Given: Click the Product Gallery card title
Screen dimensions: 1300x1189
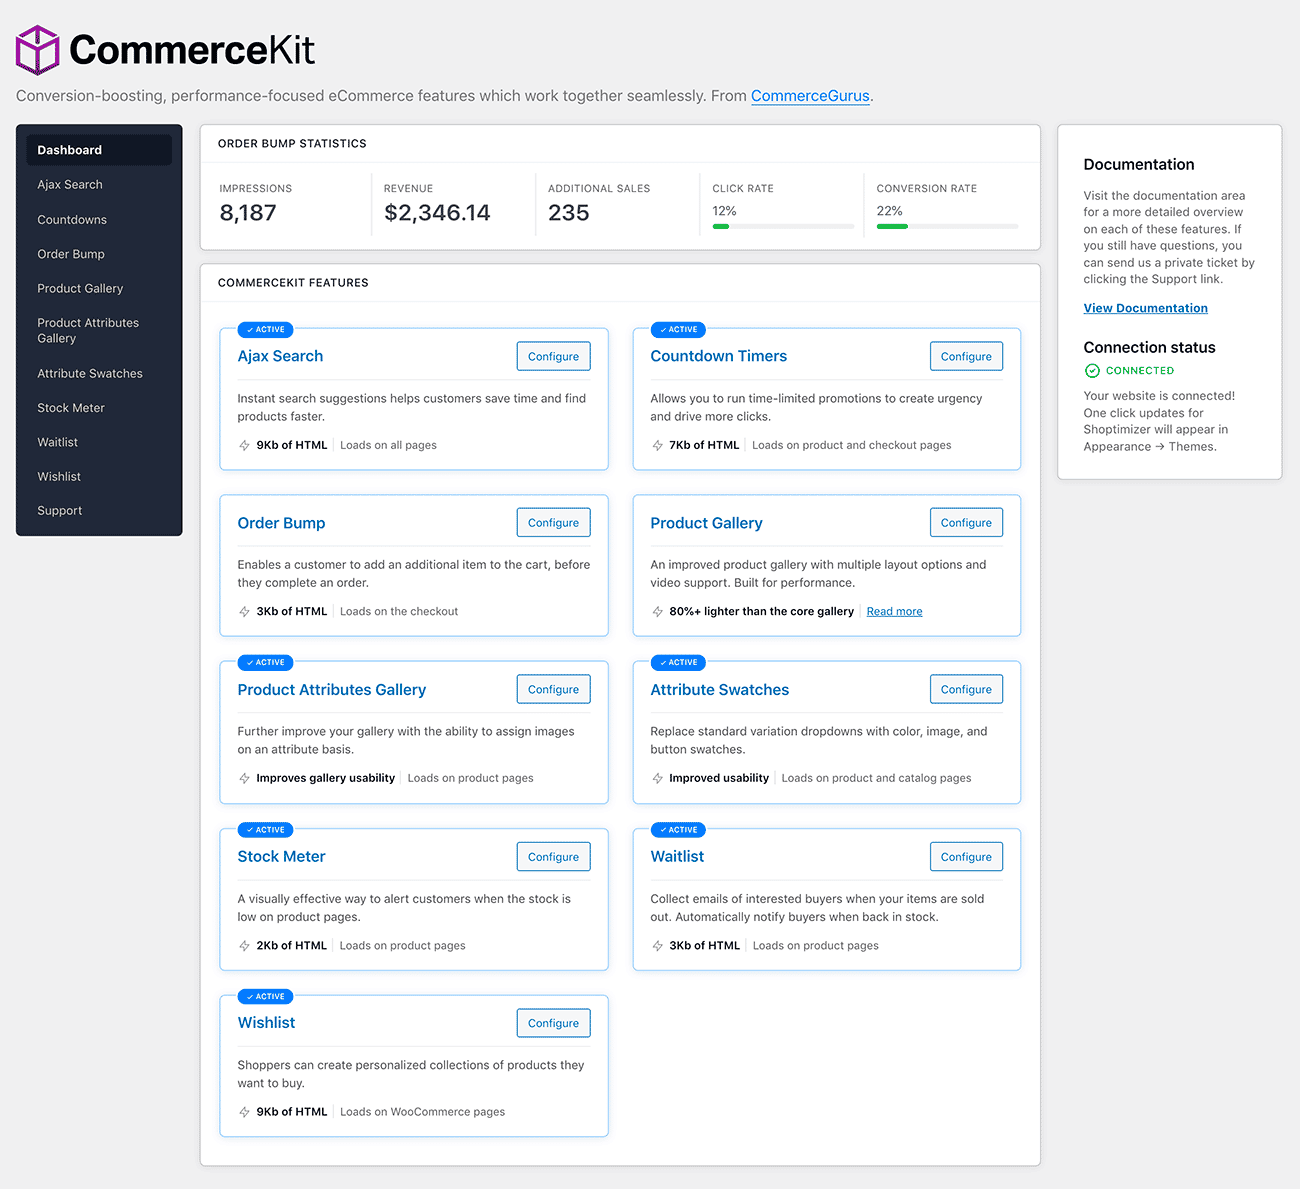Looking at the screenshot, I should coord(706,523).
